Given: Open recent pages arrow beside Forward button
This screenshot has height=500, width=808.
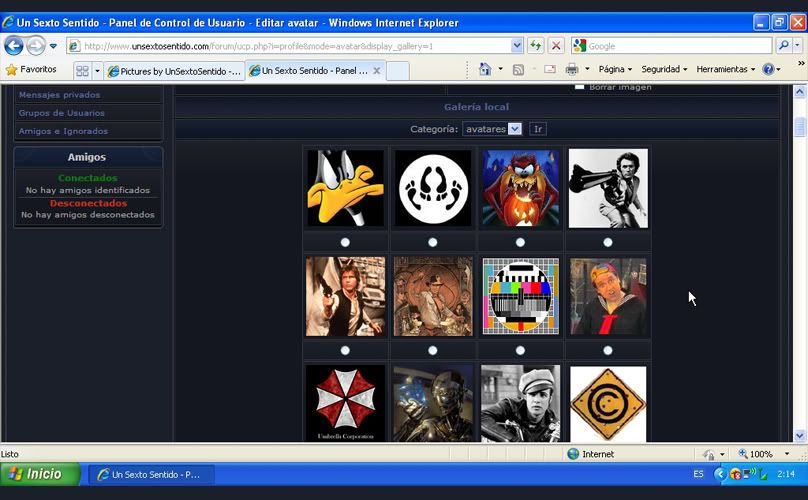Looking at the screenshot, I should coord(53,46).
